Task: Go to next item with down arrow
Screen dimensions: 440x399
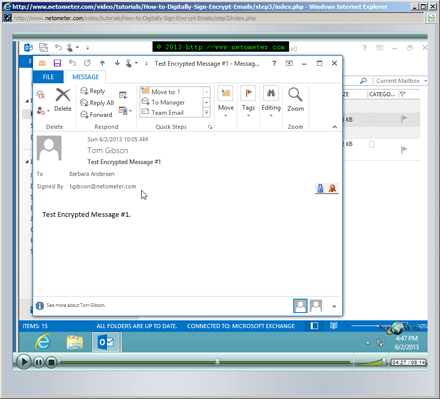Action: pyautogui.click(x=117, y=63)
